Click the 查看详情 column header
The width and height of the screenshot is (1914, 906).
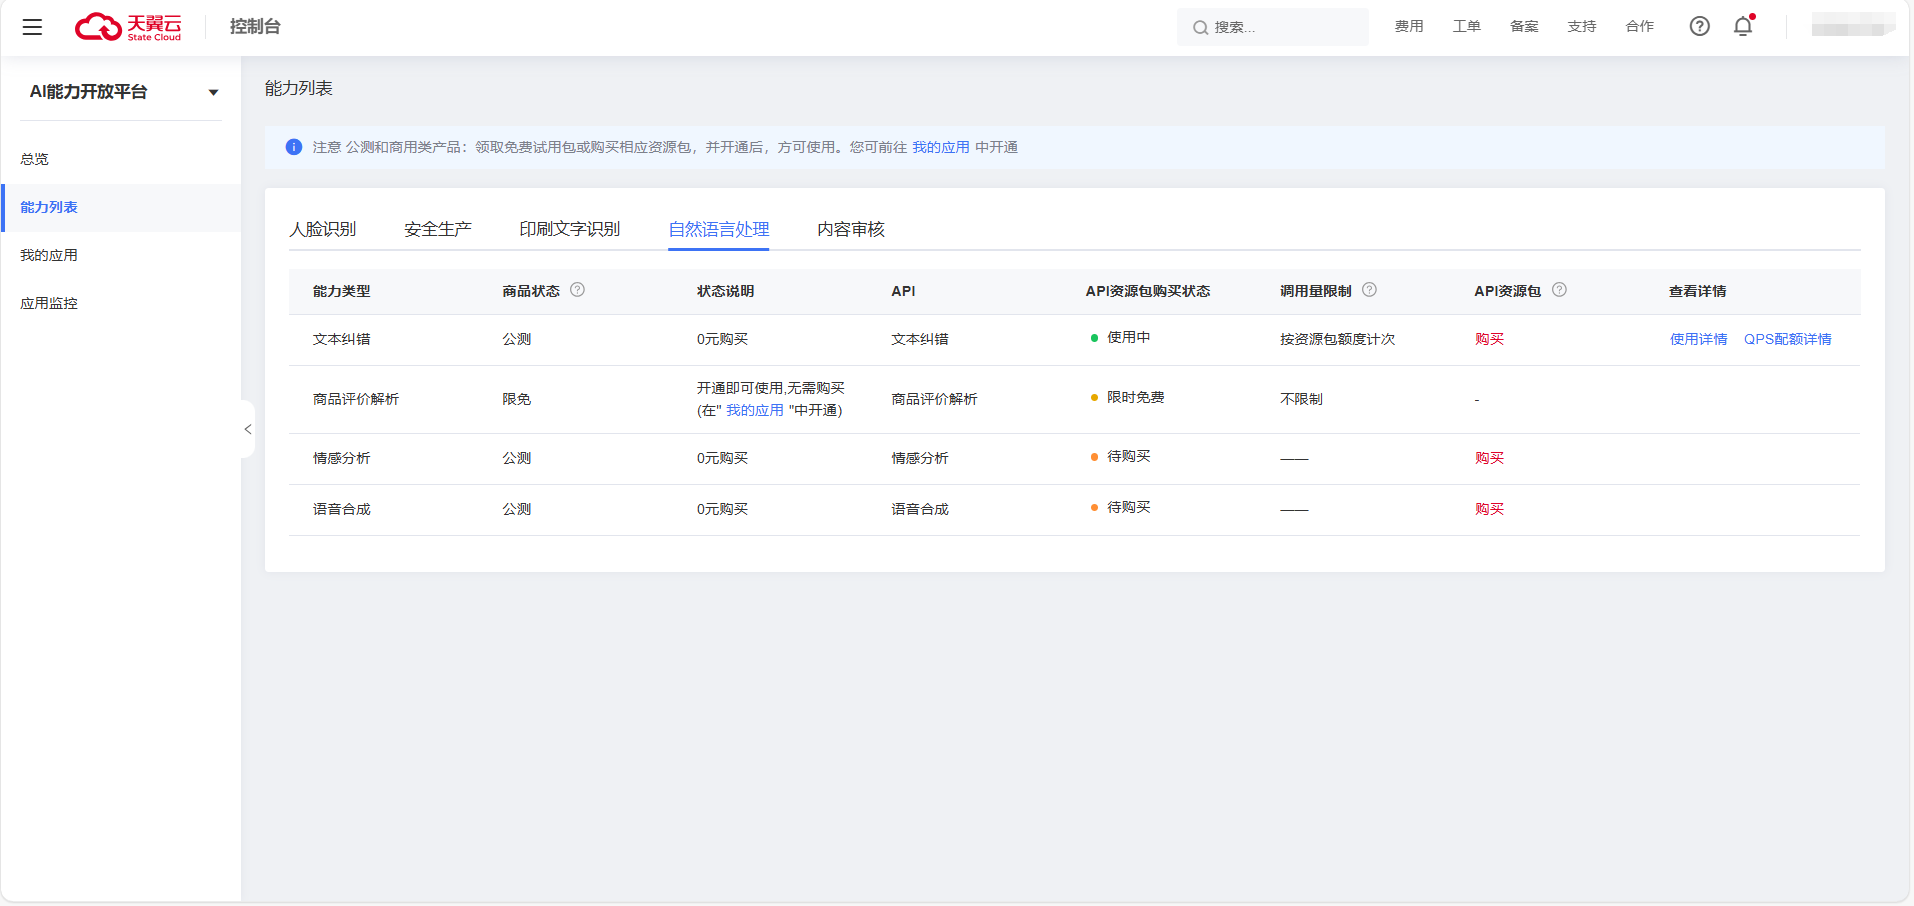[1698, 291]
